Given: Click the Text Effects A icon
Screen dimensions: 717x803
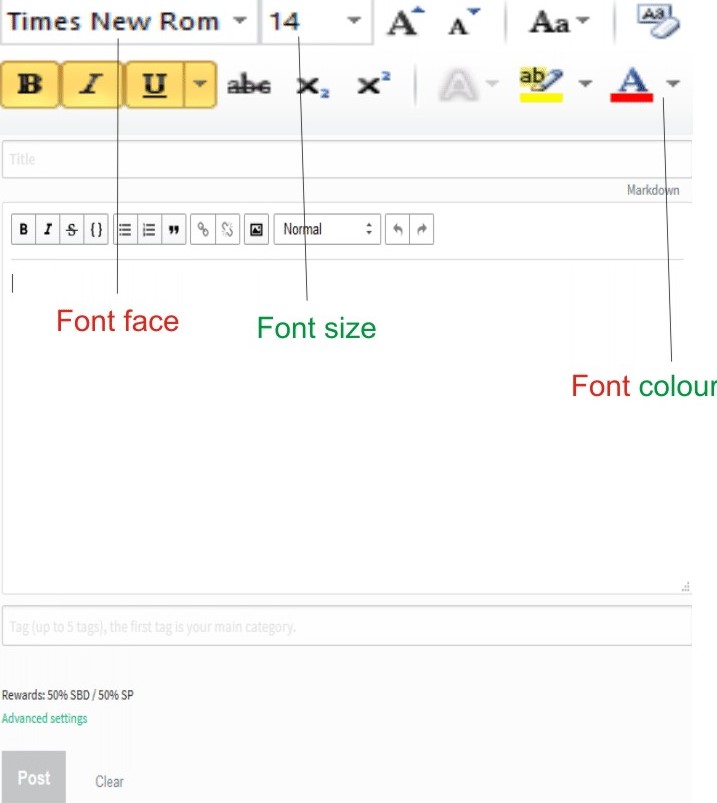Looking at the screenshot, I should point(458,85).
